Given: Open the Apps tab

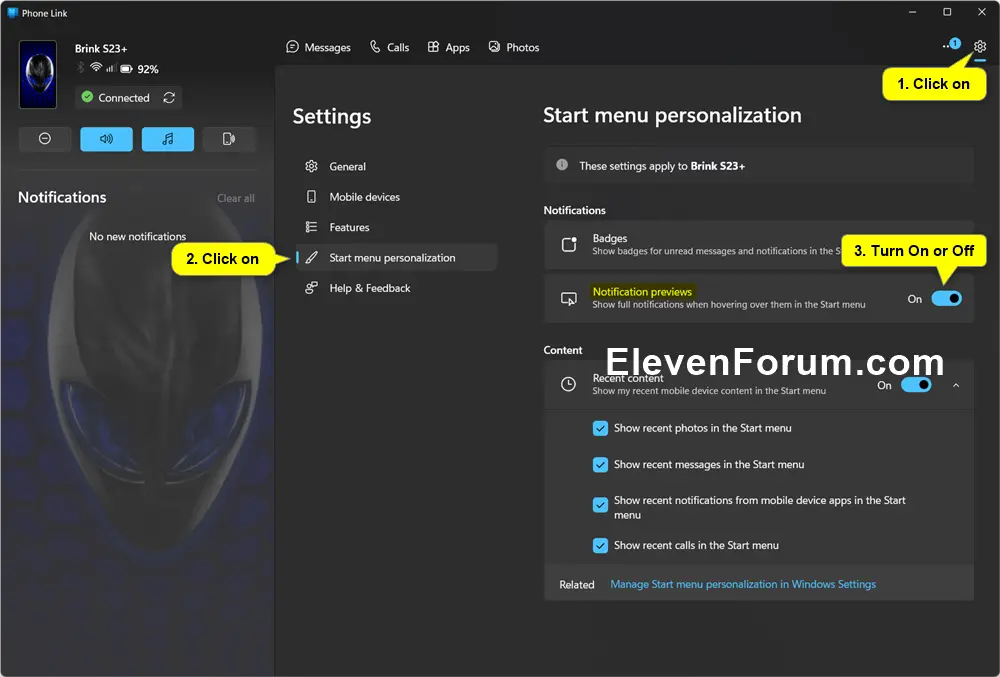Looking at the screenshot, I should click(448, 47).
